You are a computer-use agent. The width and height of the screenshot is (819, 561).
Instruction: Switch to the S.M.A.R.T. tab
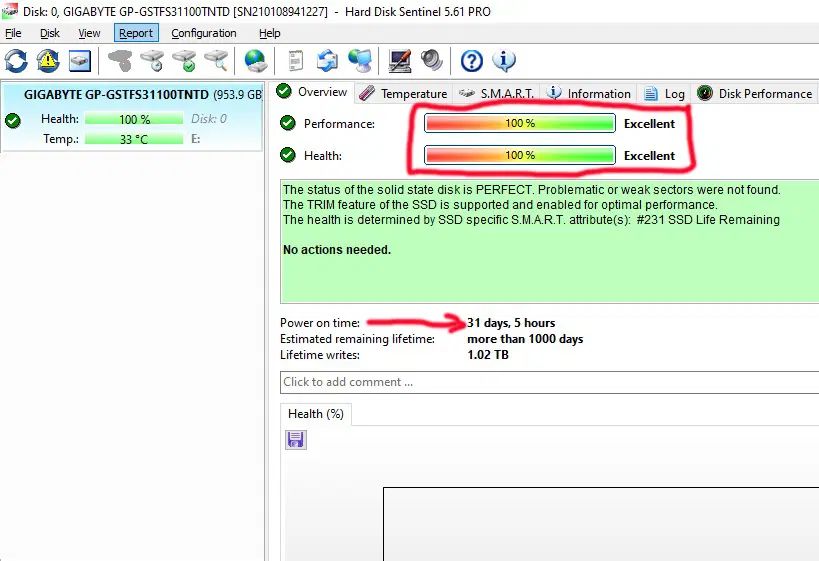tap(496, 94)
